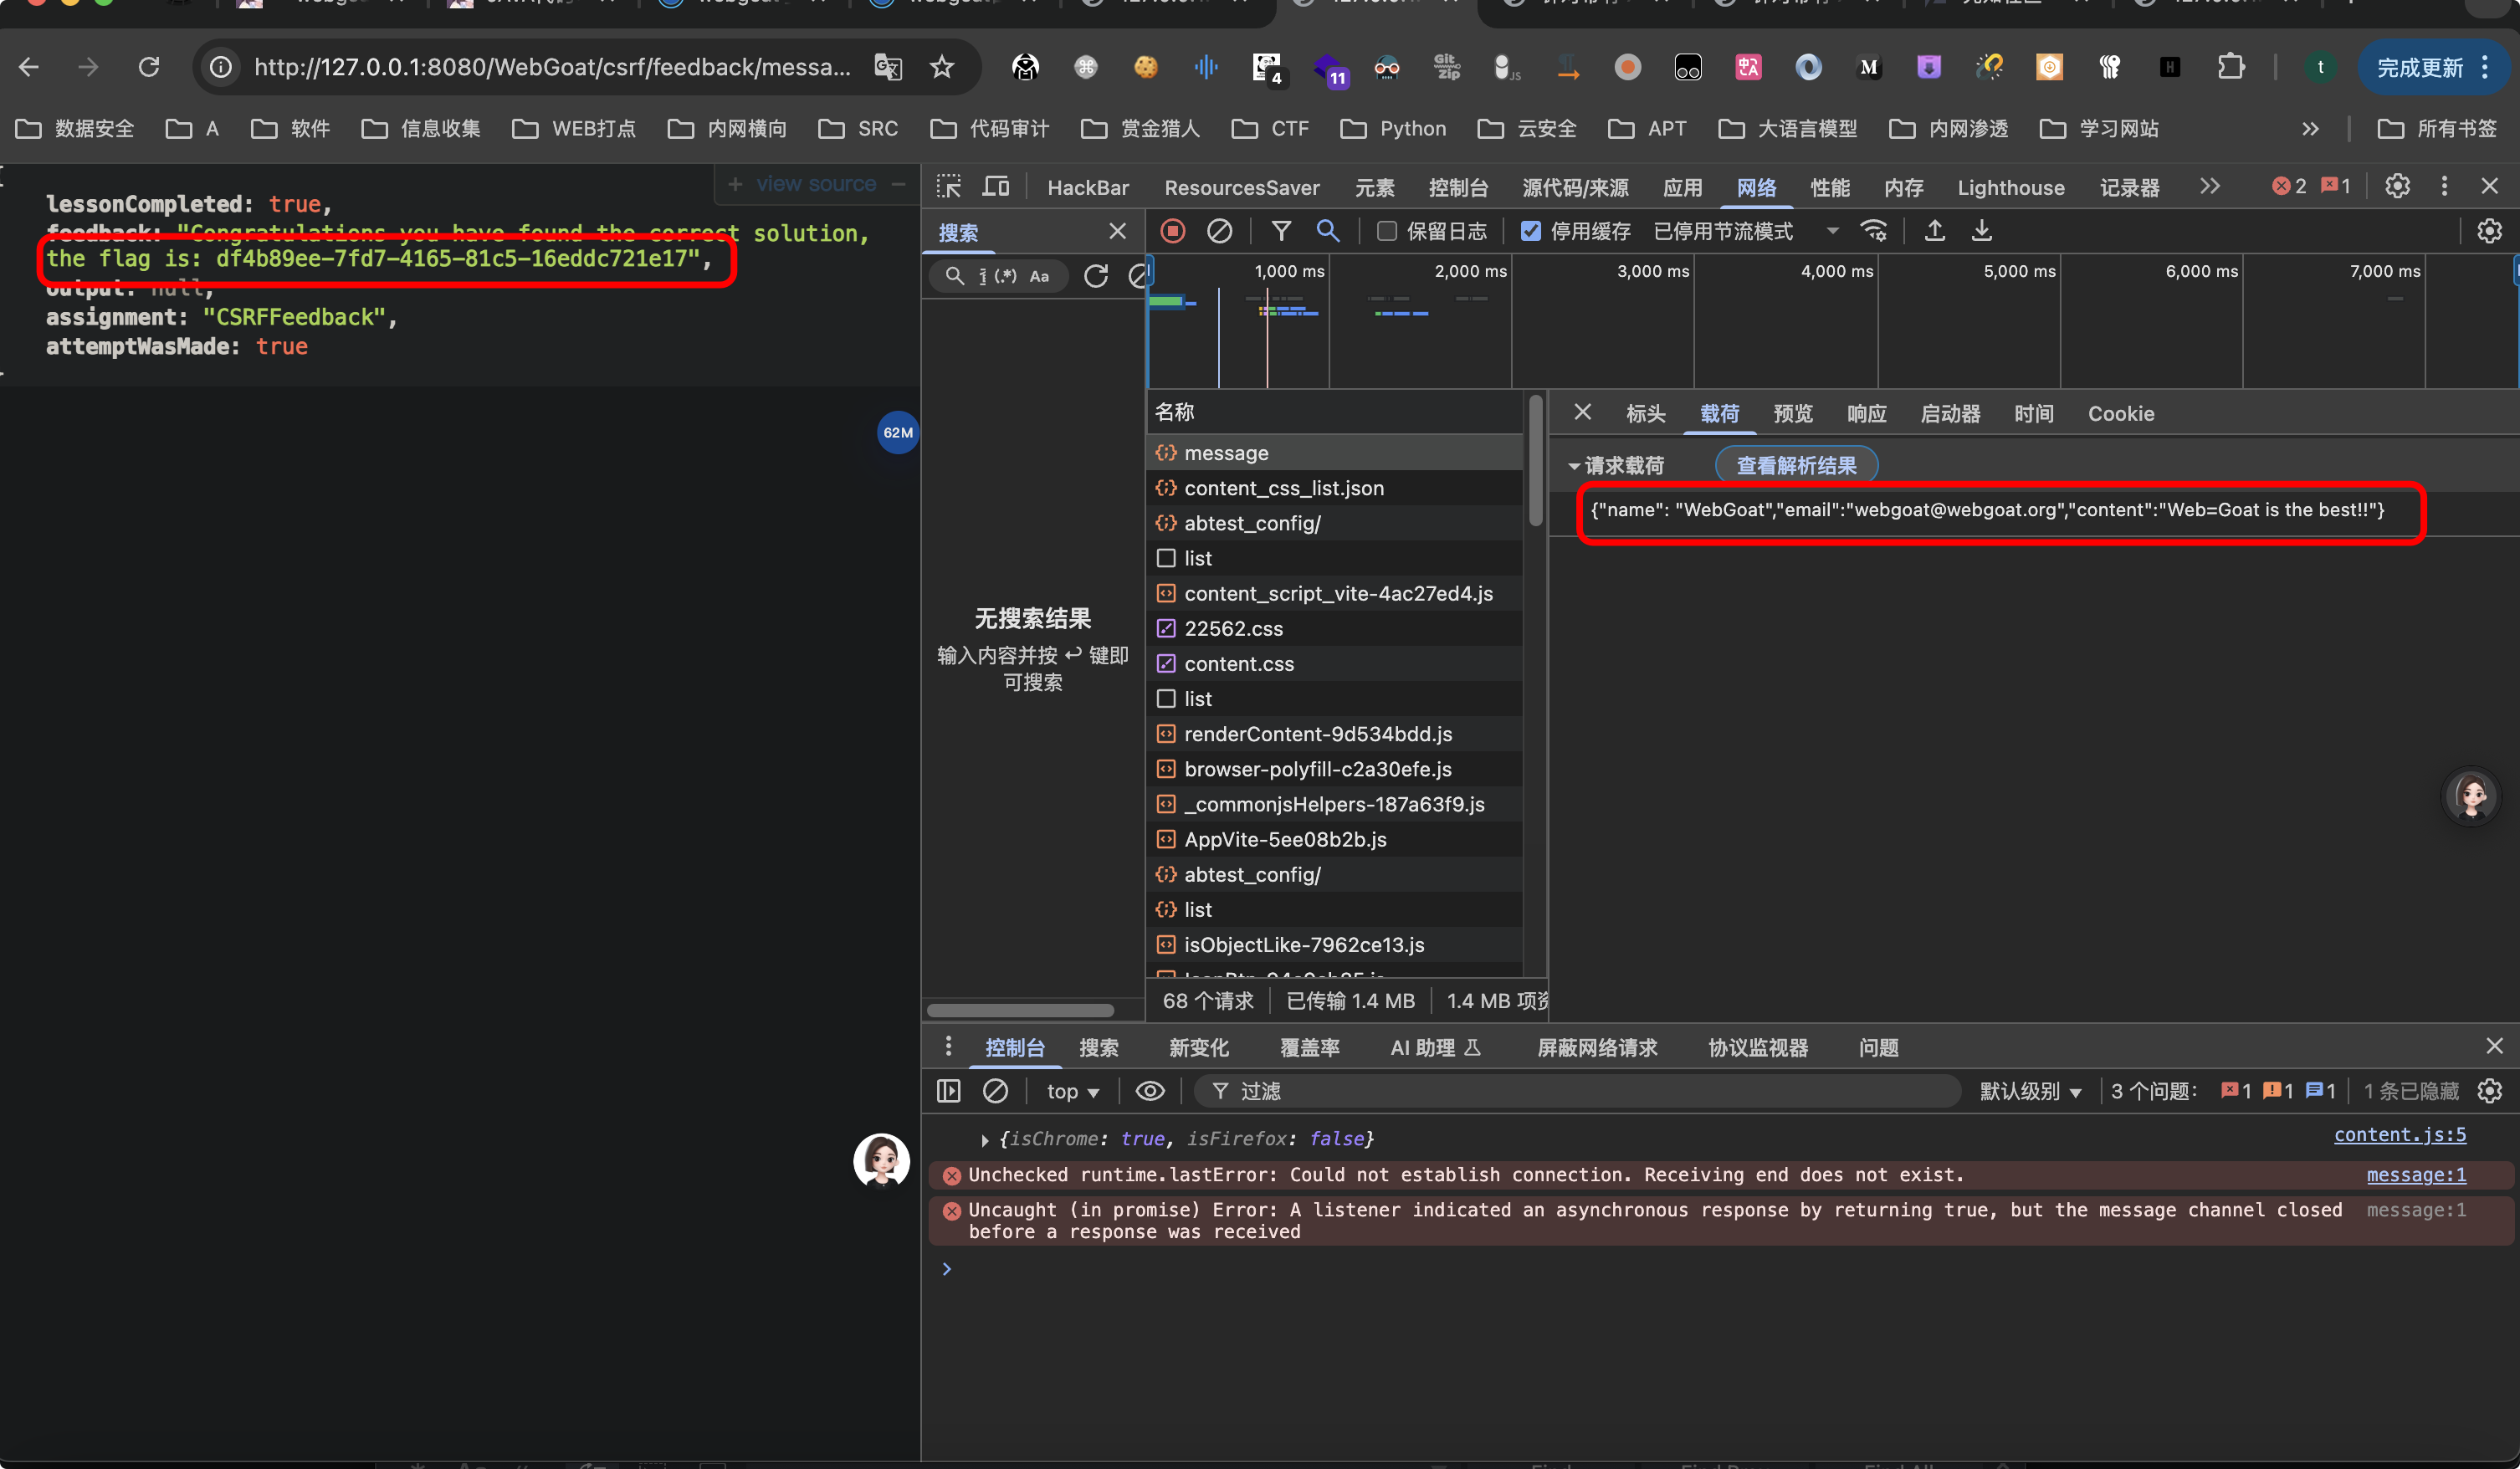Toggle device toolbar icon
2520x1469 pixels.
coord(996,187)
